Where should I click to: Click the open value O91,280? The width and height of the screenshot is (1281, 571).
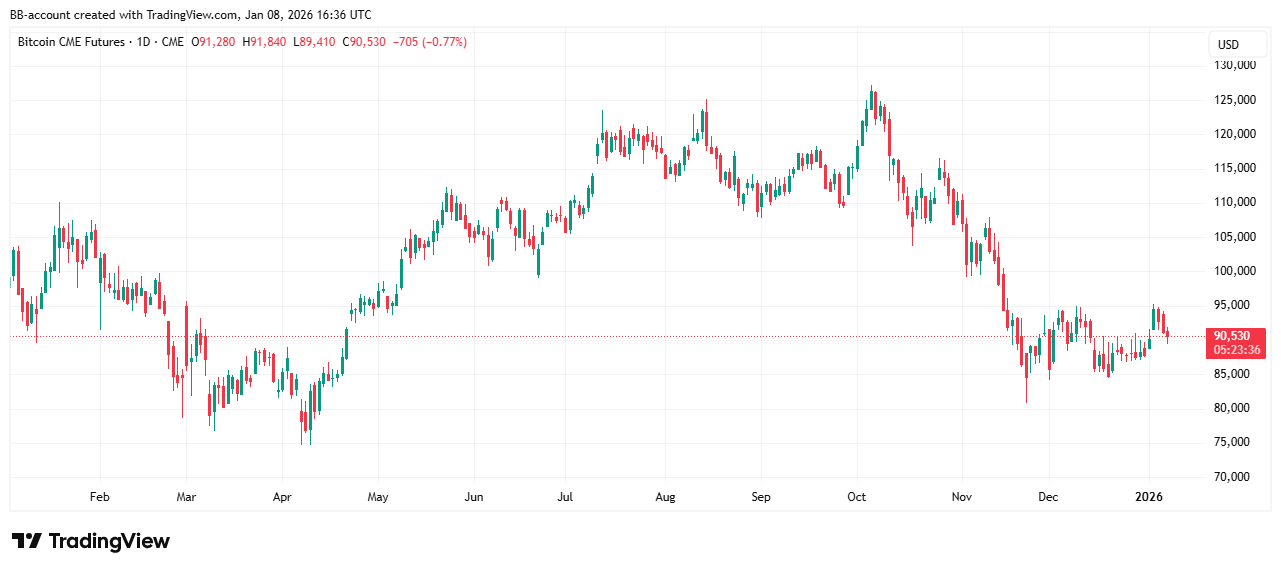pos(217,42)
